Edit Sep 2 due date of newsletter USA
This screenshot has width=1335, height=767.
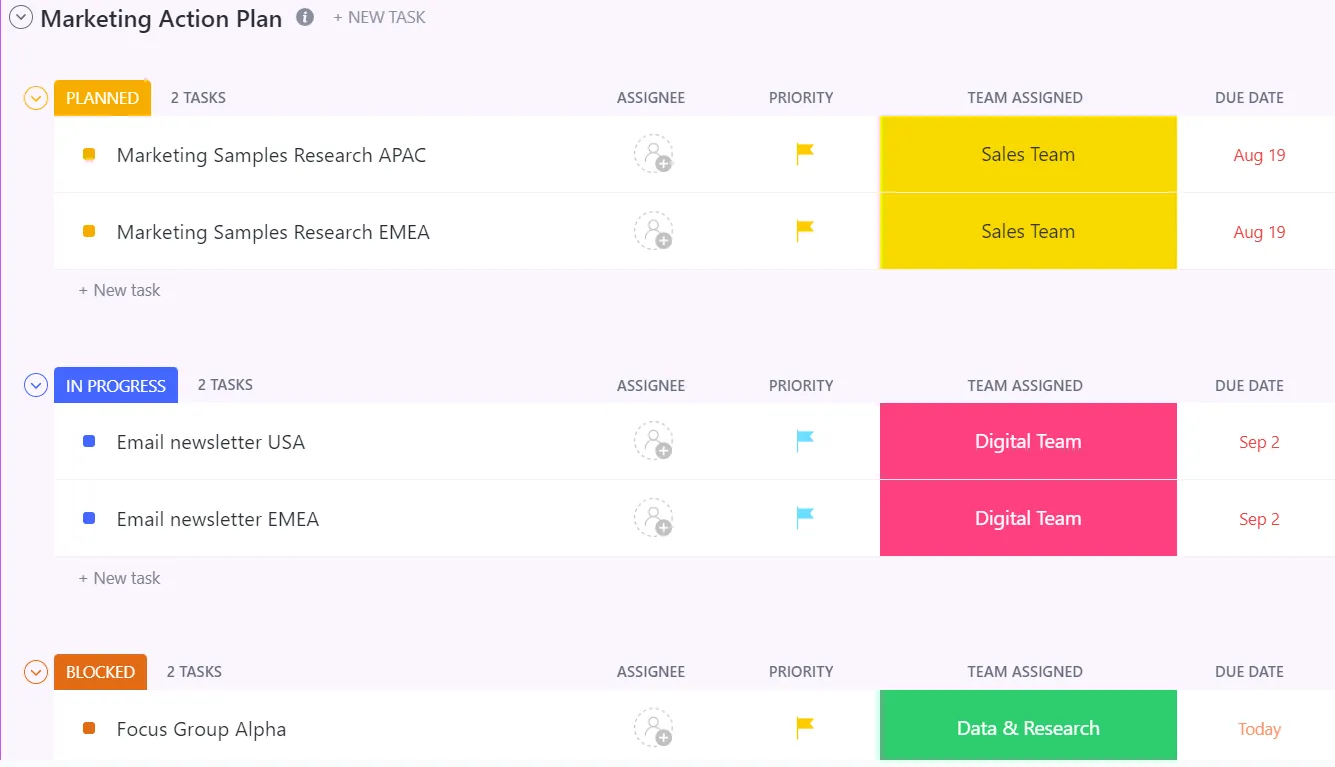pyautogui.click(x=1259, y=442)
